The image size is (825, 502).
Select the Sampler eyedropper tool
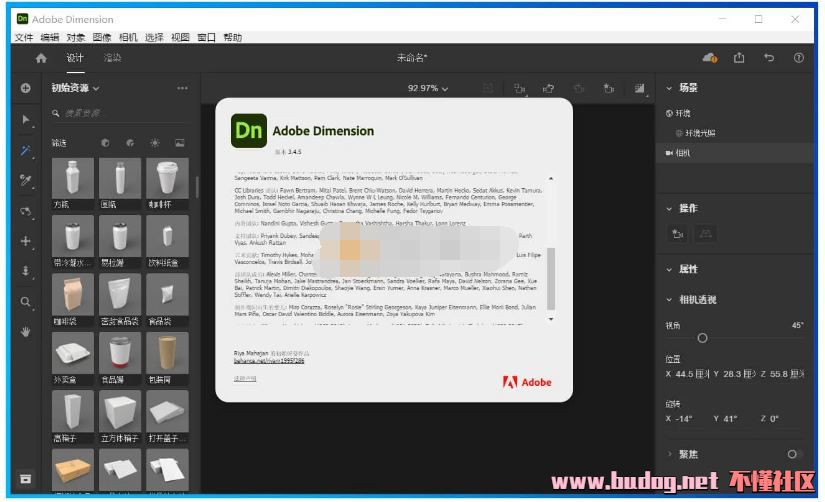[x=25, y=180]
